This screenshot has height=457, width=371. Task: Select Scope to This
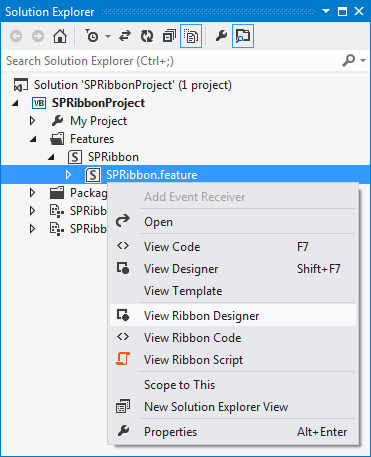[x=233, y=385]
